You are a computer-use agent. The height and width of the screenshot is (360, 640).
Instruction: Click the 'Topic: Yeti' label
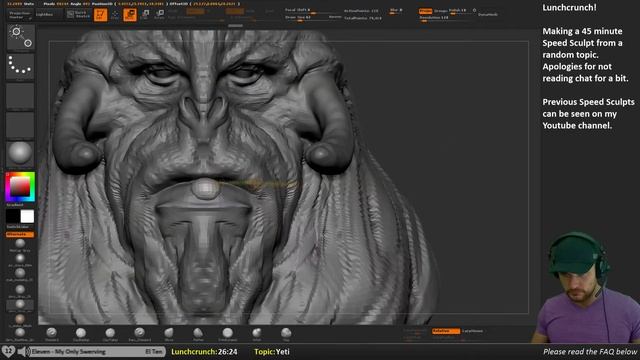coord(272,352)
